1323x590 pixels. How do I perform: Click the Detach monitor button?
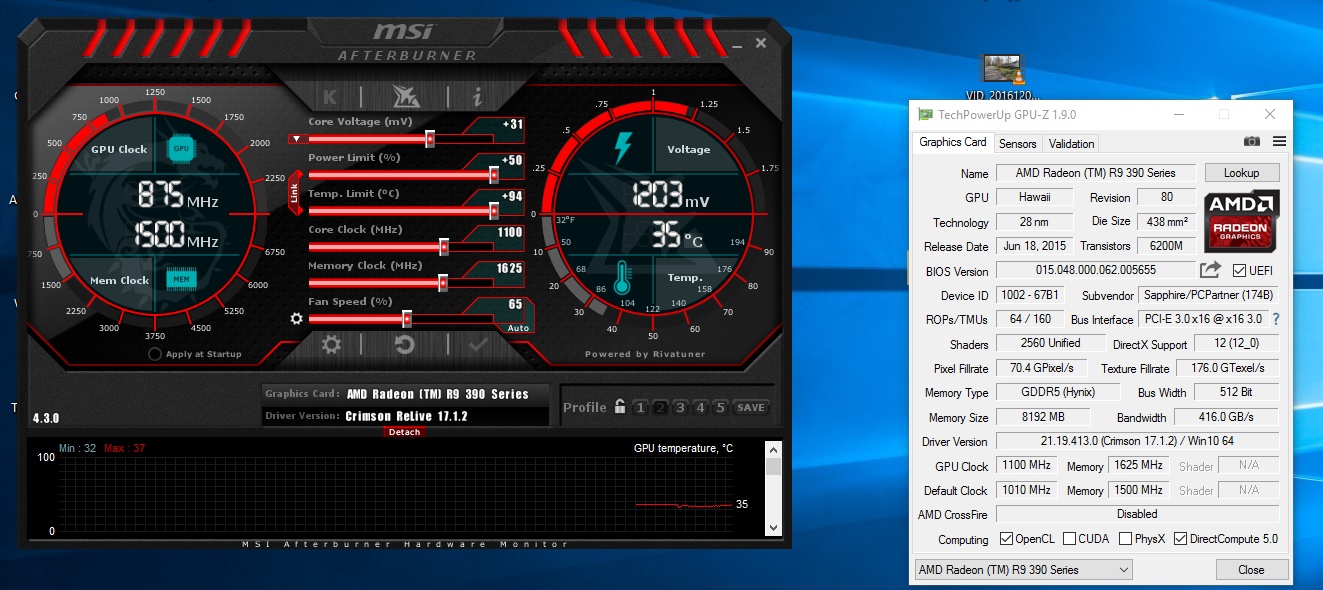pyautogui.click(x=404, y=432)
